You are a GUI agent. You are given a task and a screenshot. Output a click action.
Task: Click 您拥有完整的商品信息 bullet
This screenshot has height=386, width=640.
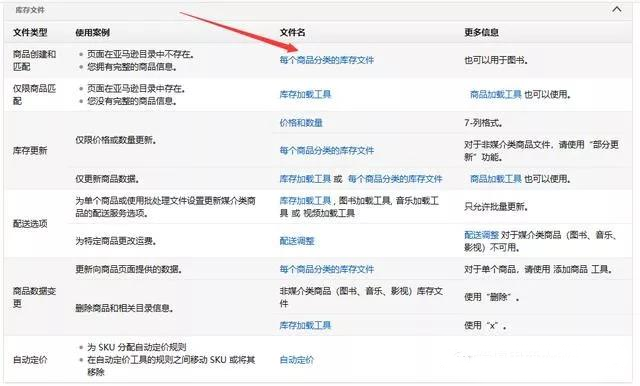click(132, 67)
